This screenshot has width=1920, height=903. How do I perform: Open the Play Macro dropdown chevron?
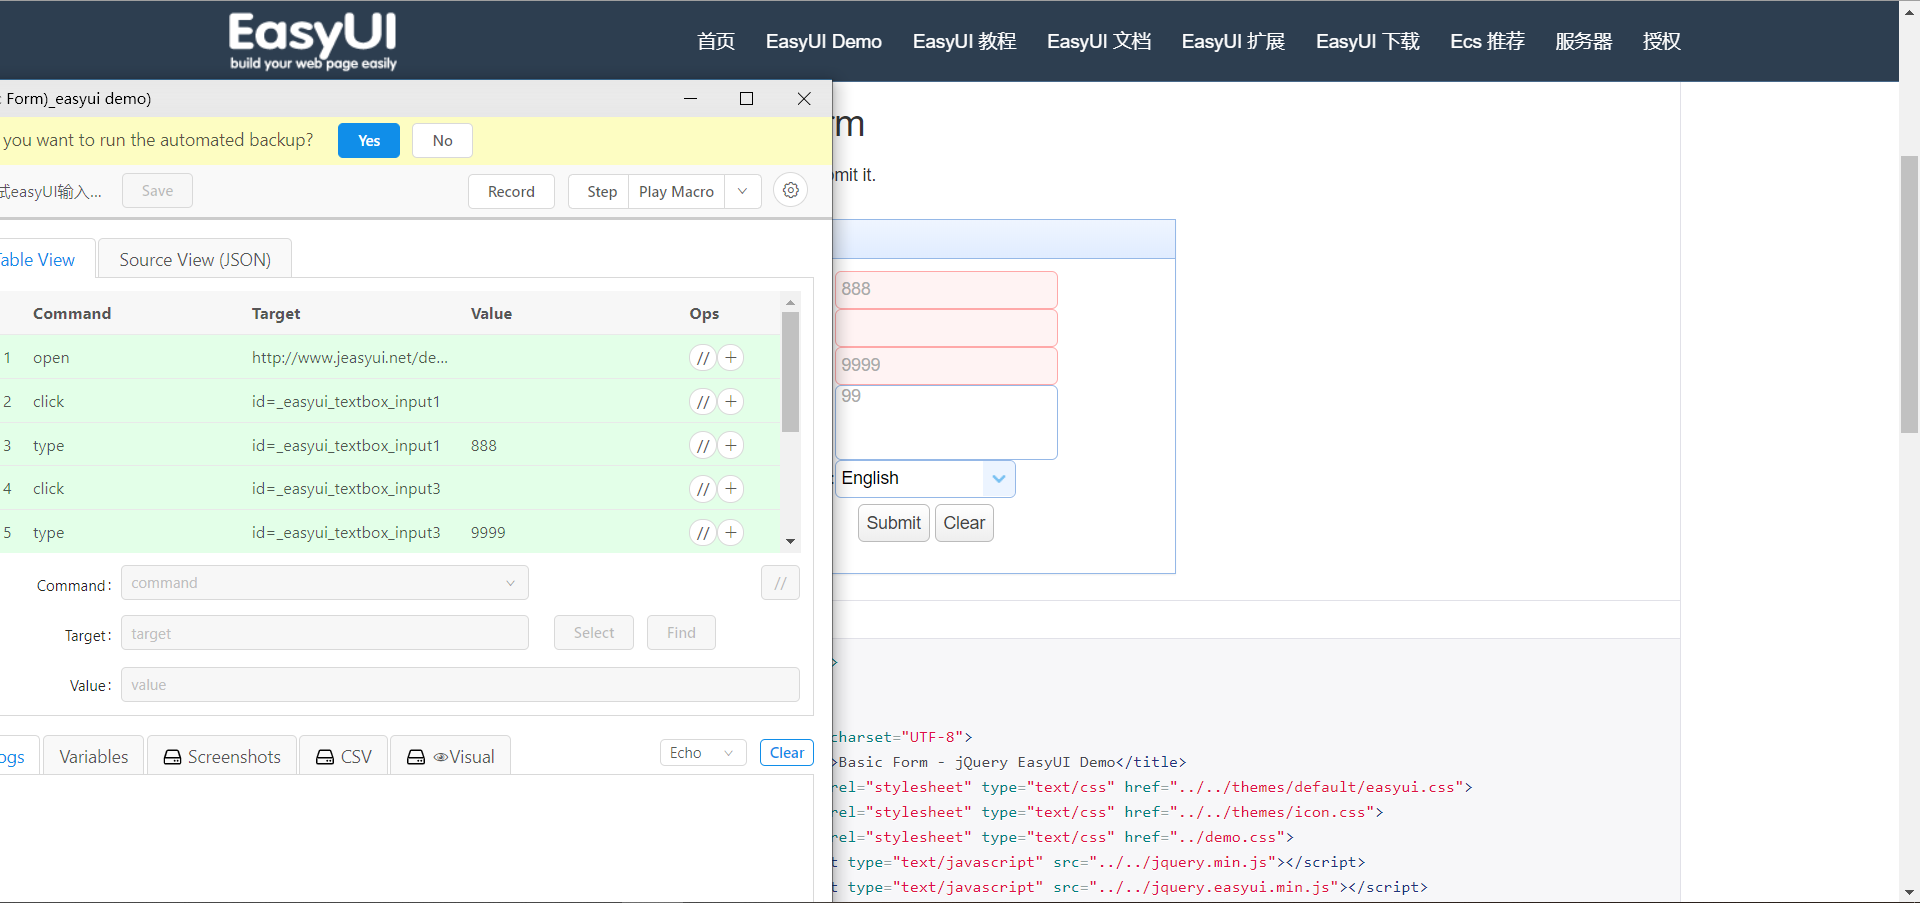click(742, 191)
